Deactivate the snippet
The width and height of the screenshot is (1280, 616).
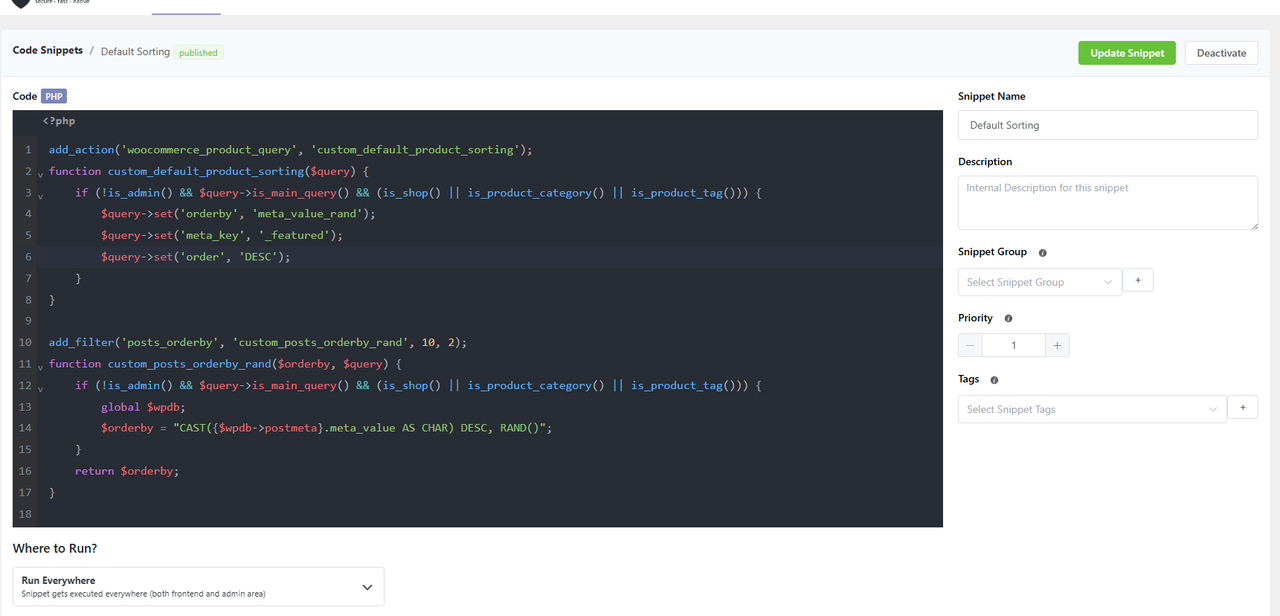point(1221,53)
